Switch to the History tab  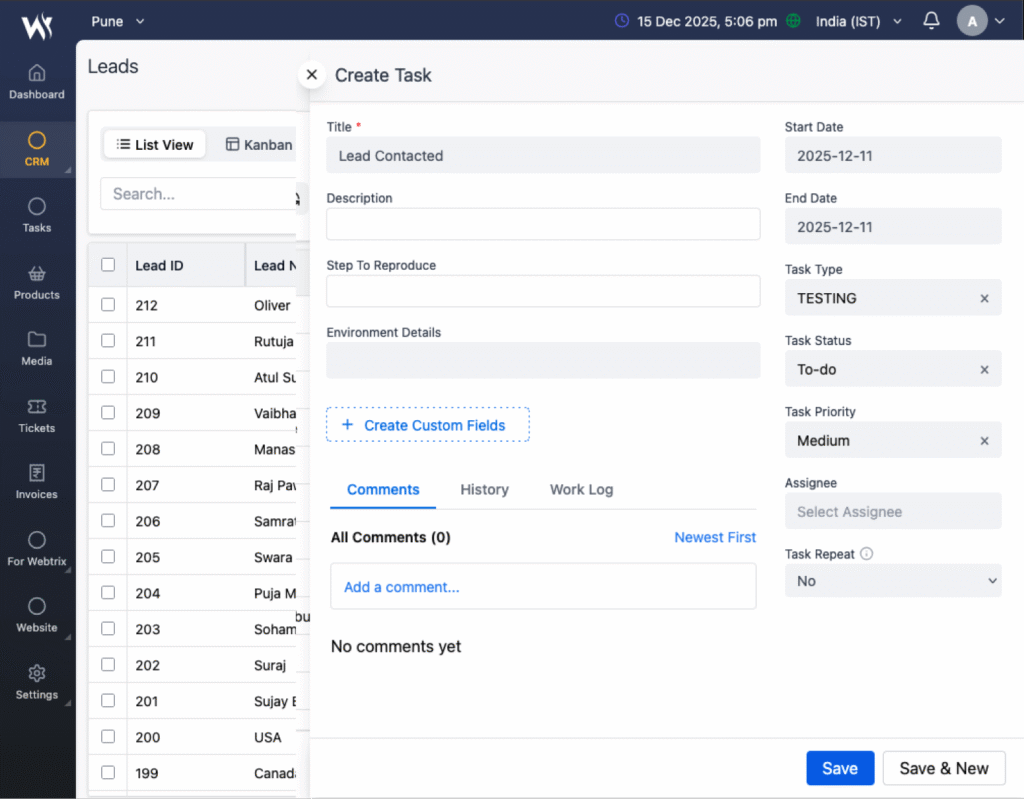[x=484, y=489]
